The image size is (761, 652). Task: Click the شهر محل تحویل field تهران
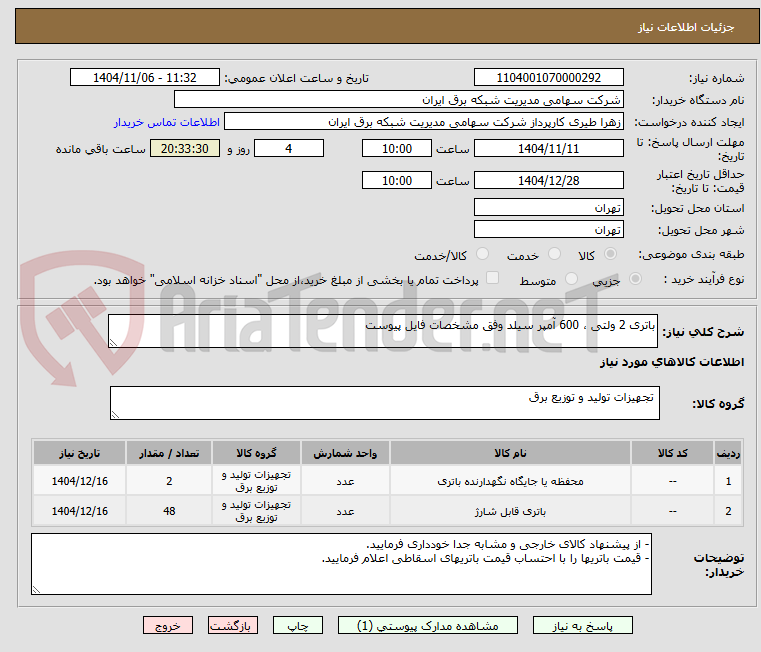pyautogui.click(x=548, y=229)
